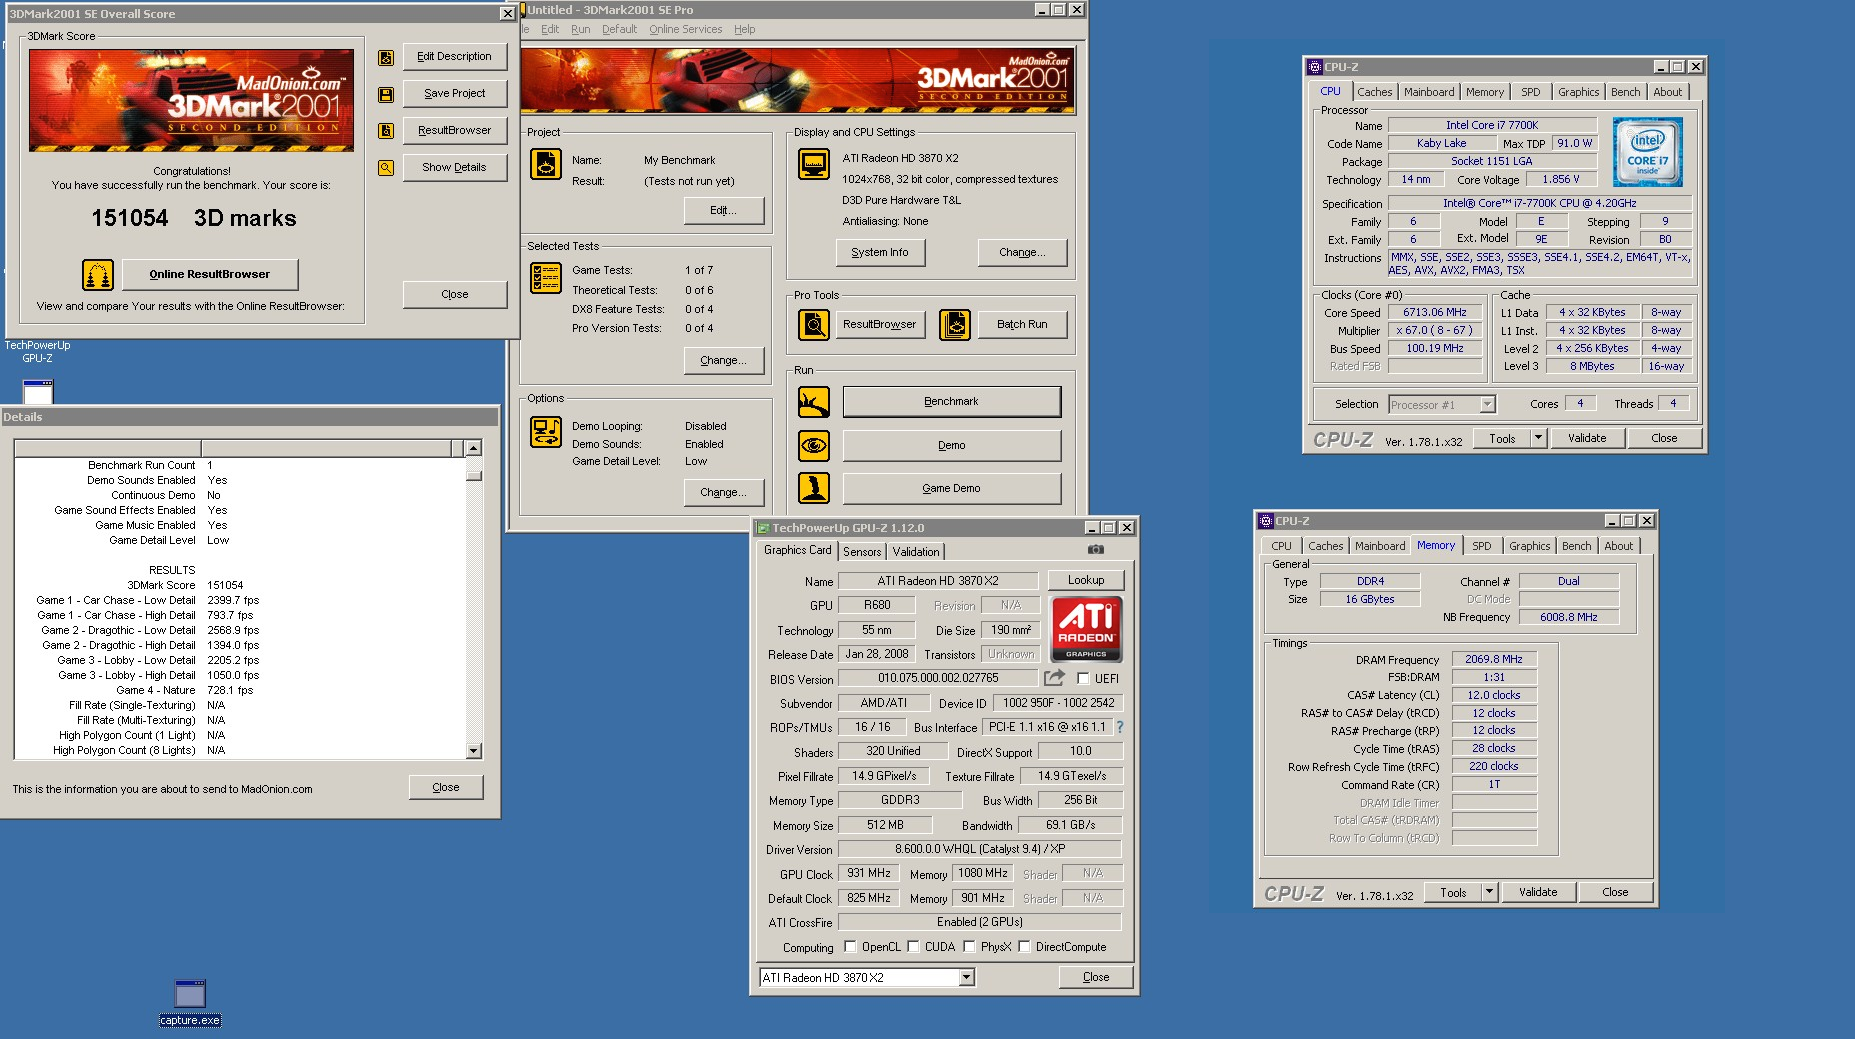Viewport: 1855px width, 1039px height.
Task: Toggle the CUDA checkbox
Action: point(913,946)
